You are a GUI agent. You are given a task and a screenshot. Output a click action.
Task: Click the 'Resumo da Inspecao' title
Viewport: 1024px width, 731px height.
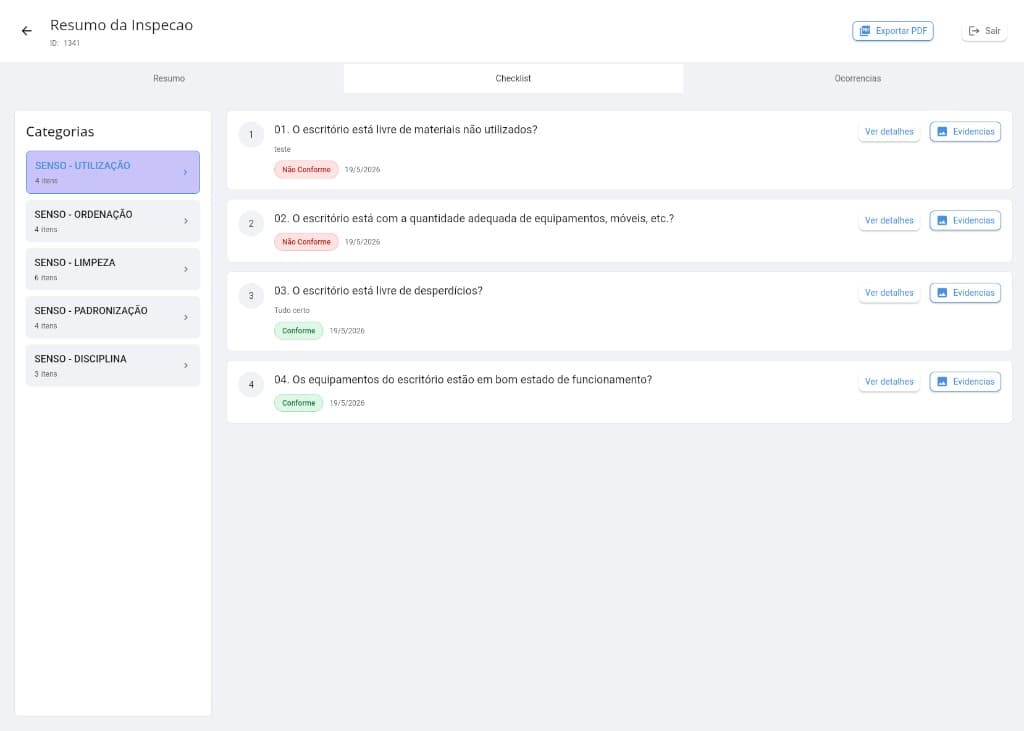121,25
